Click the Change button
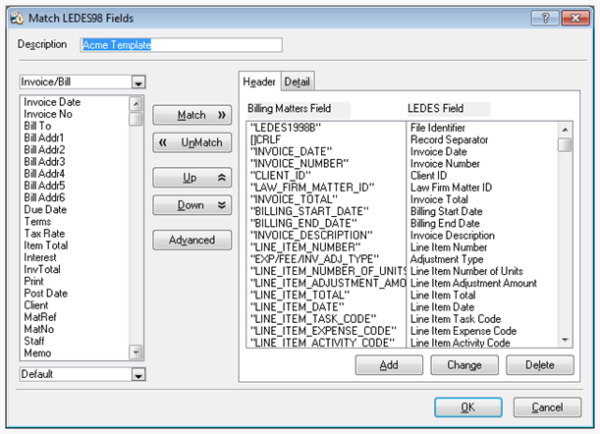The image size is (600, 434). coord(465,365)
